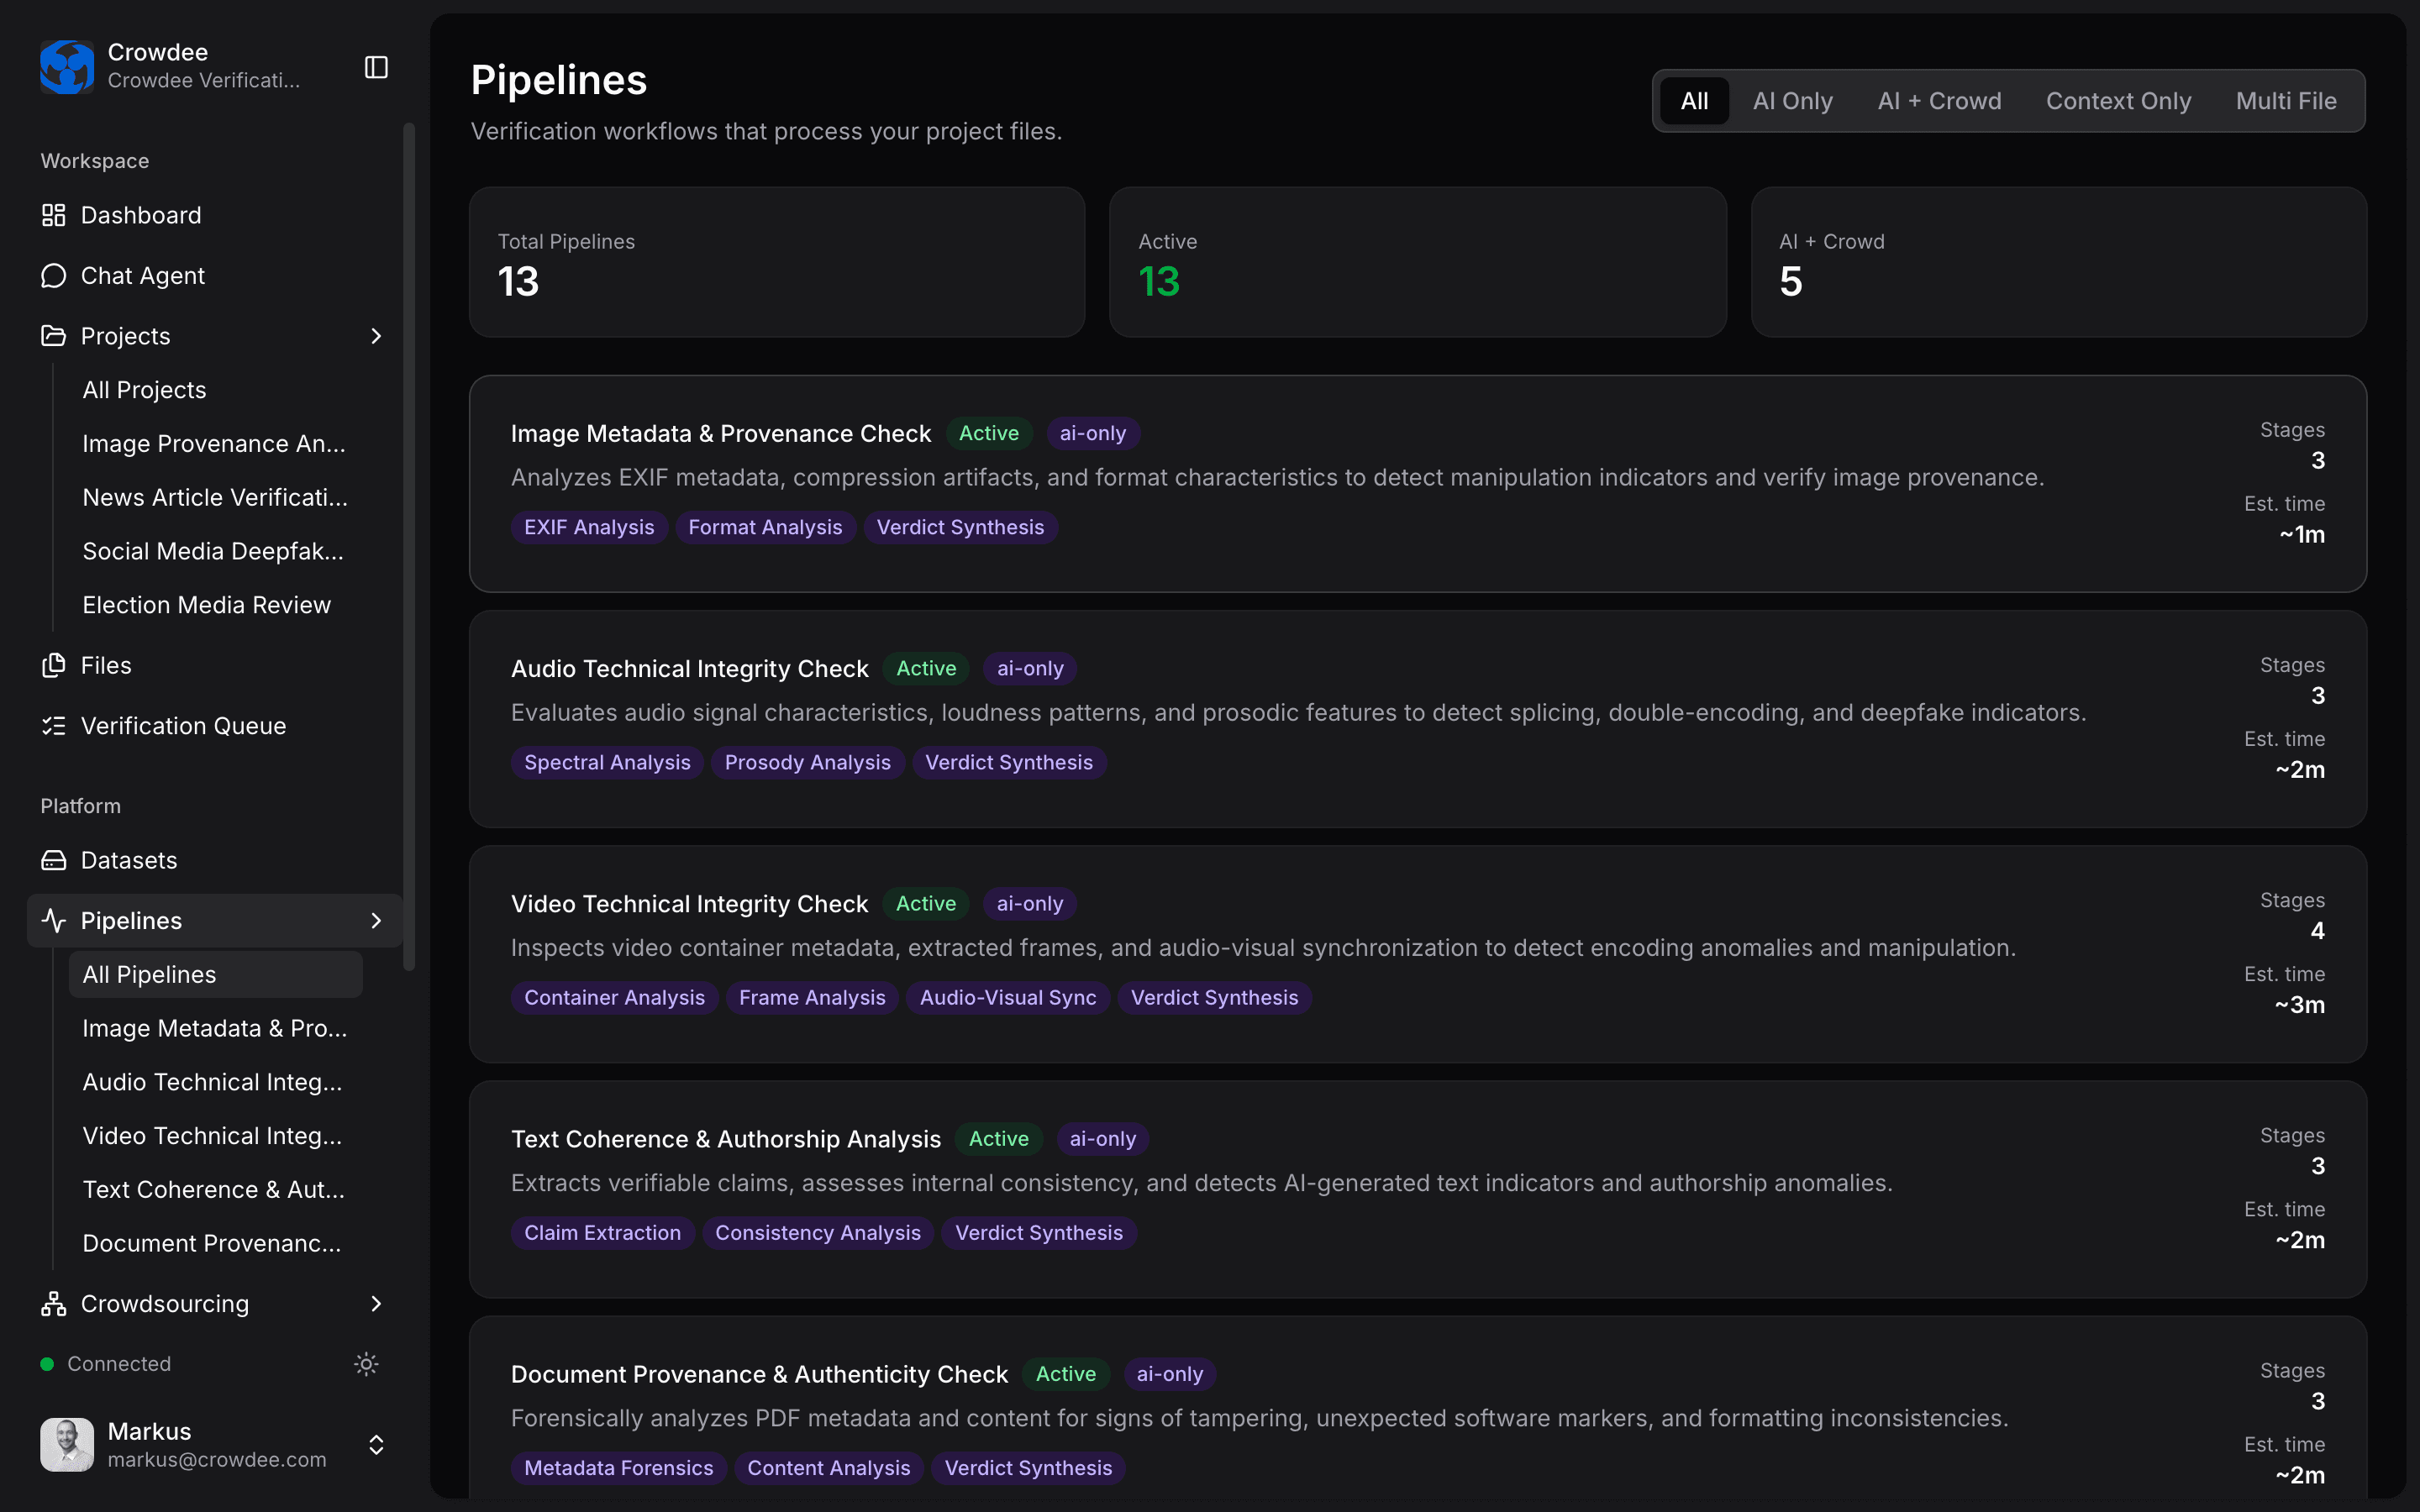Open Datasets via the drive icon
The image size is (2420, 1512).
coord(54,860)
